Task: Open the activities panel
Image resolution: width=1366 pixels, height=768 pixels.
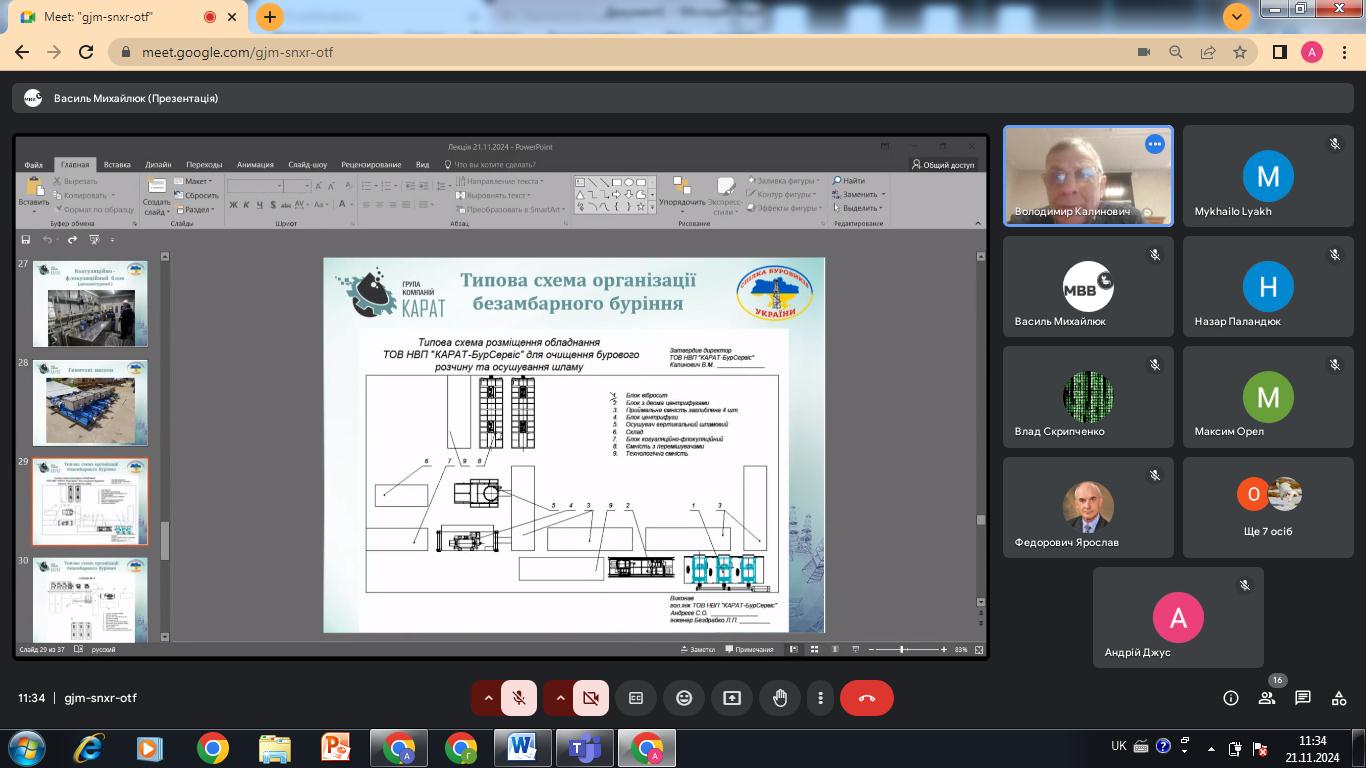Action: pos(1339,698)
